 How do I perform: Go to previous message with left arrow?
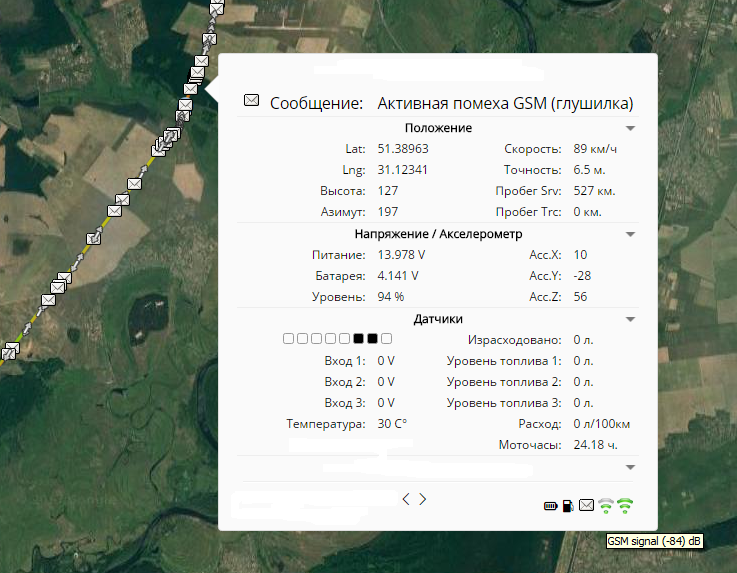coord(405,499)
